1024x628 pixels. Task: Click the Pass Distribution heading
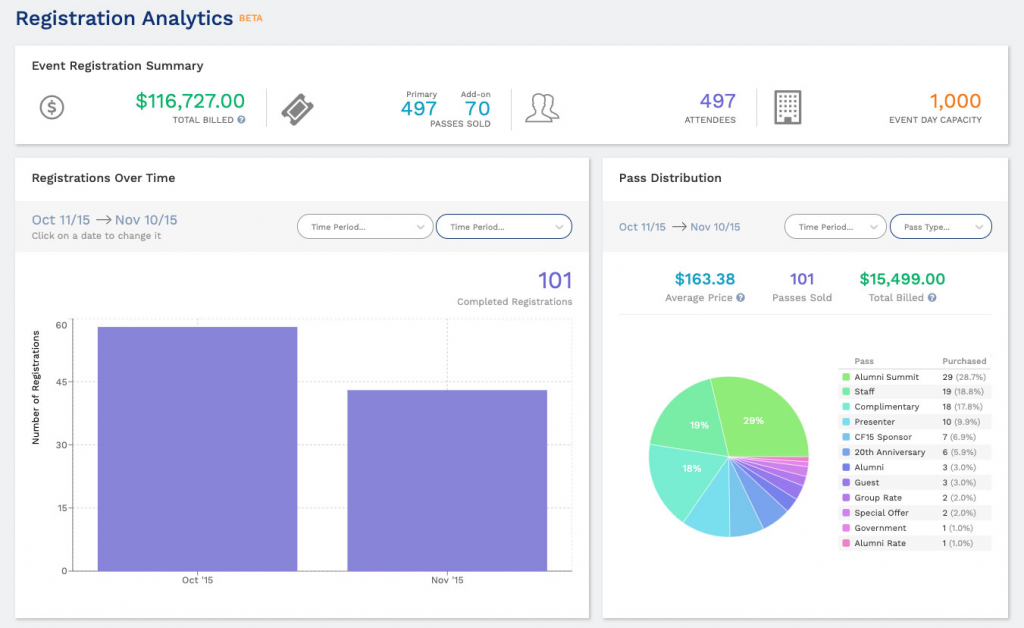pos(670,178)
